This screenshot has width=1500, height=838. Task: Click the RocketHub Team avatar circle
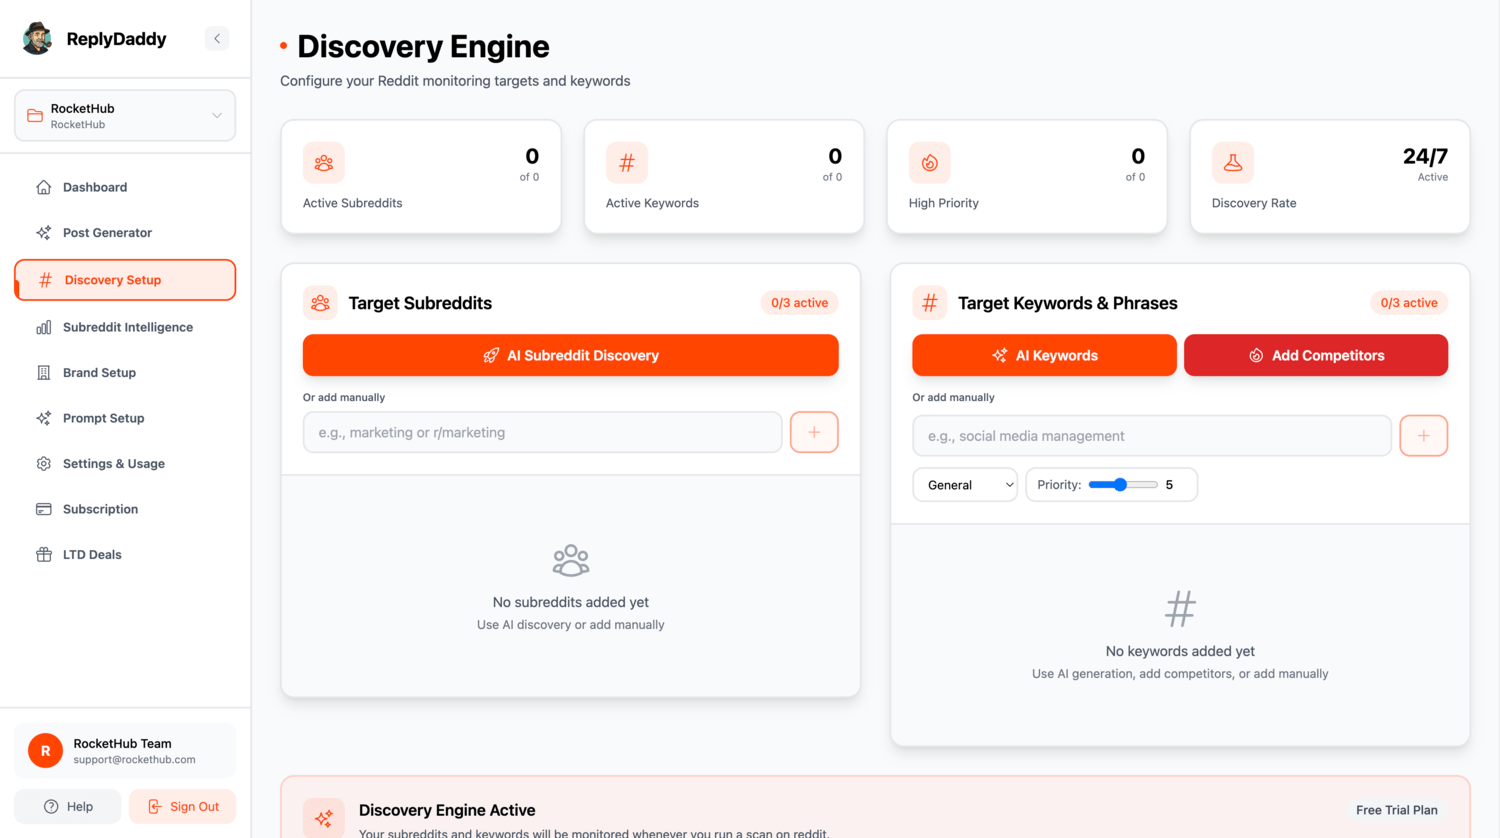pos(45,751)
